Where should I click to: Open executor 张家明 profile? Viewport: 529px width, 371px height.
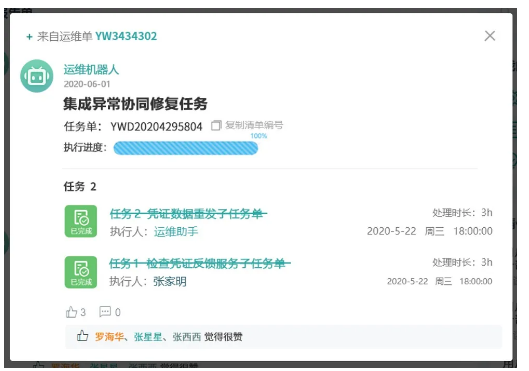click(170, 281)
